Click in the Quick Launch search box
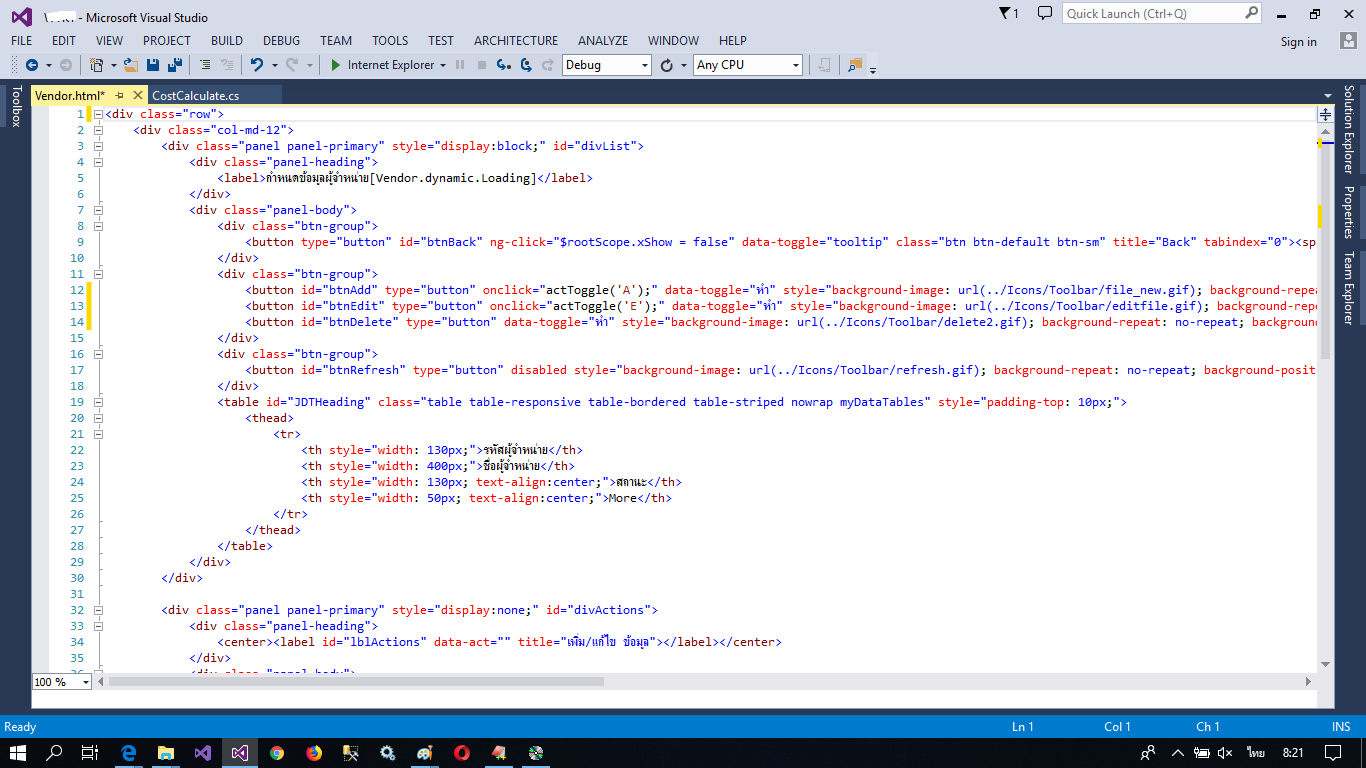The image size is (1366, 768). (1152, 14)
